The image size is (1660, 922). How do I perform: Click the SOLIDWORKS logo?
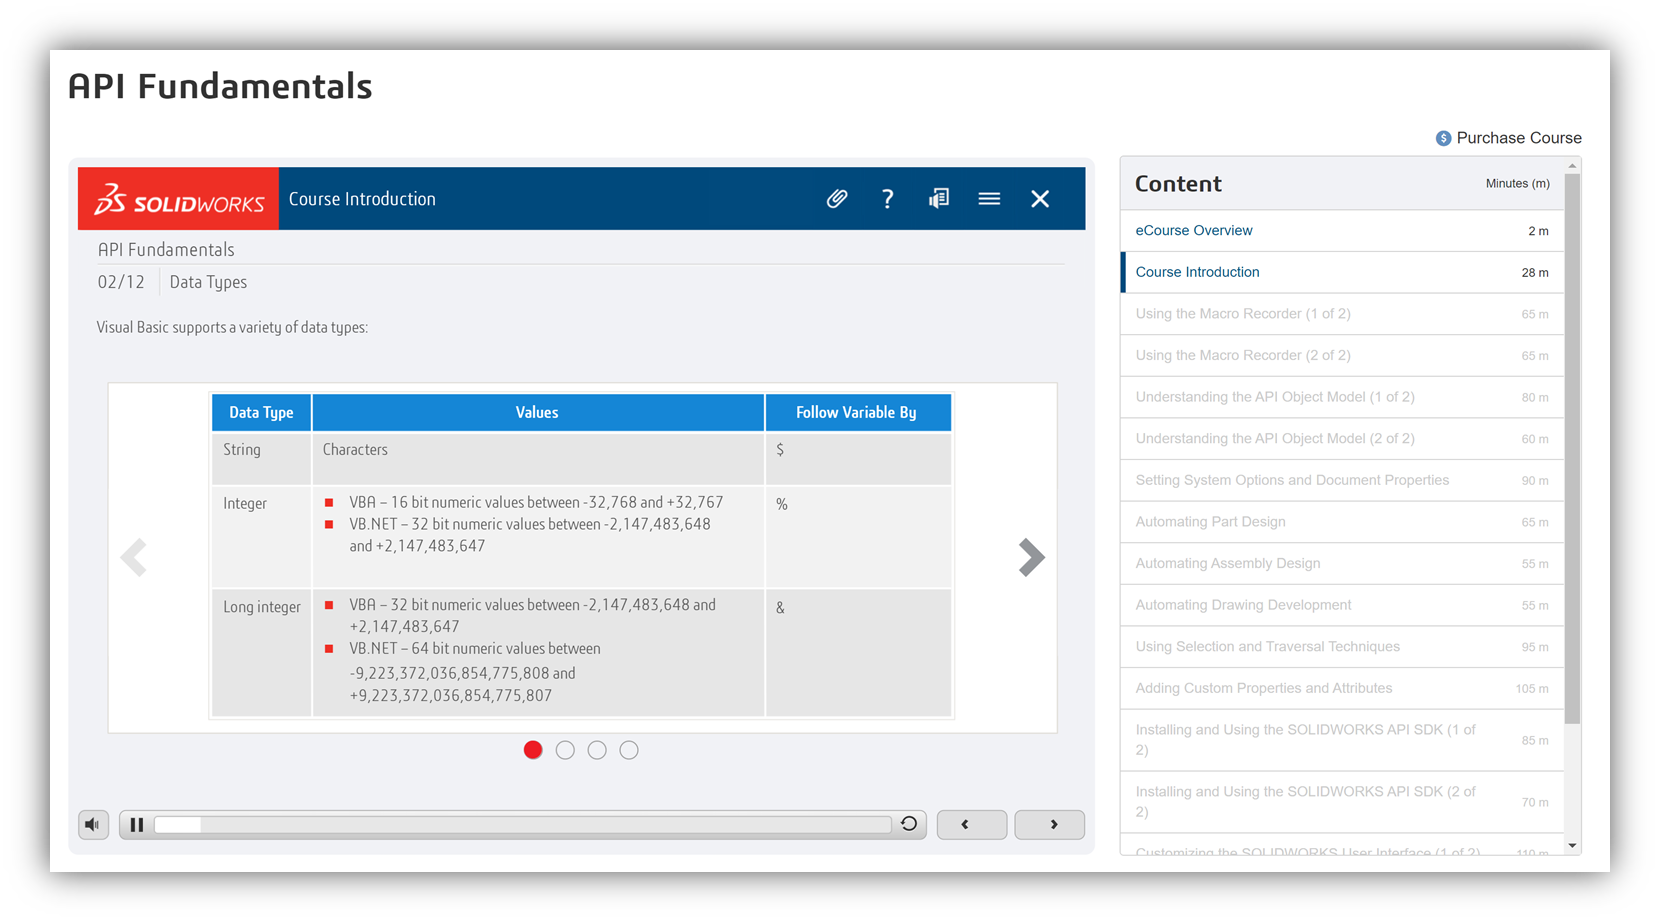tap(179, 199)
